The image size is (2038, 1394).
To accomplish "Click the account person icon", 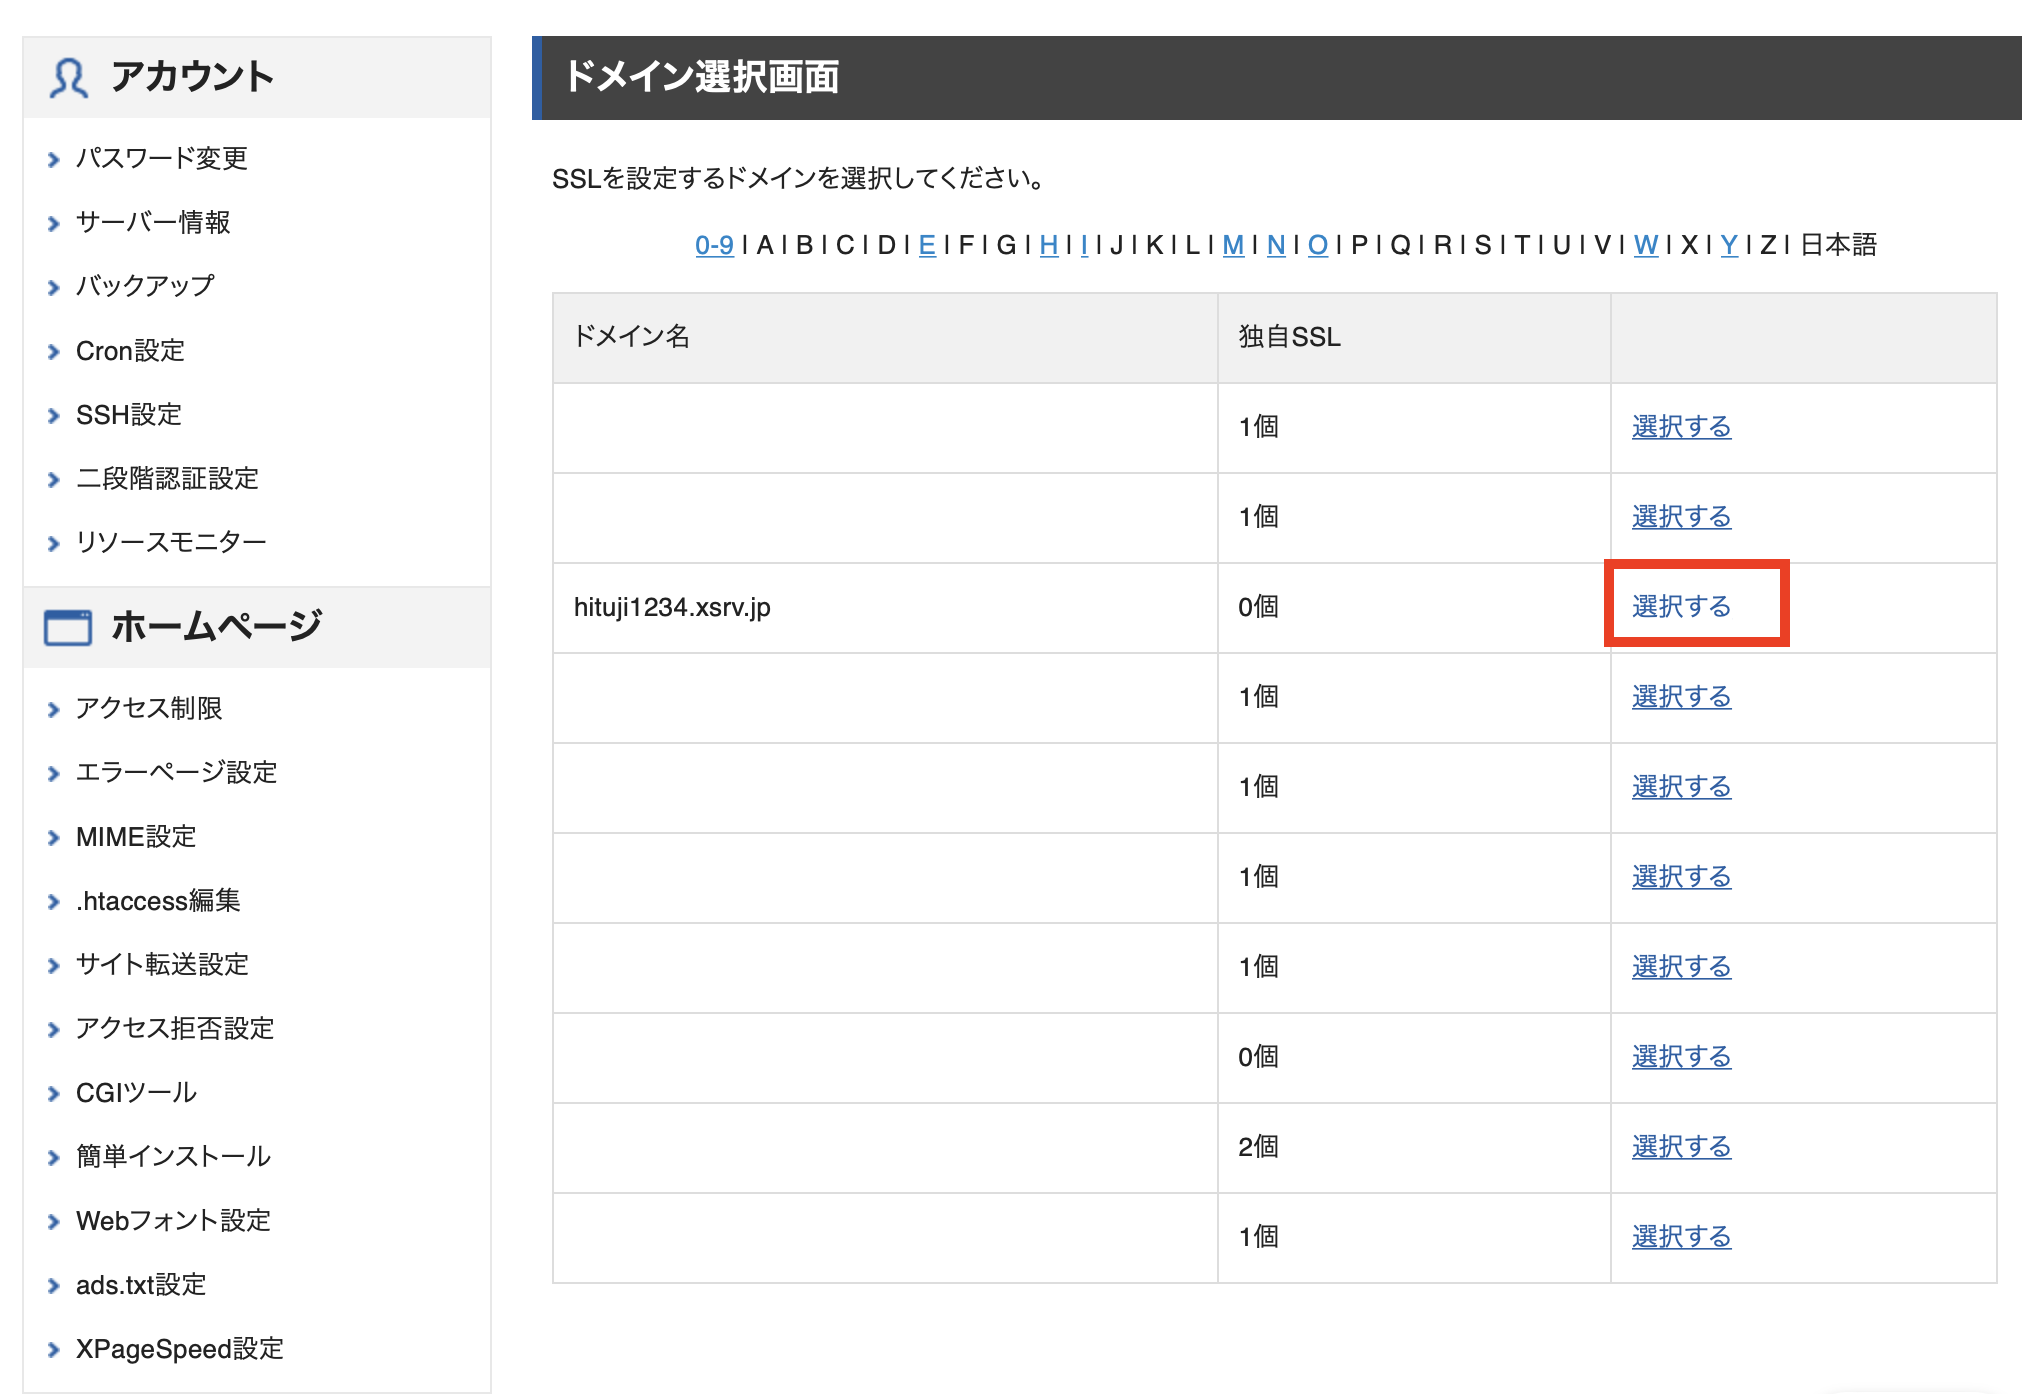I will click(x=68, y=75).
